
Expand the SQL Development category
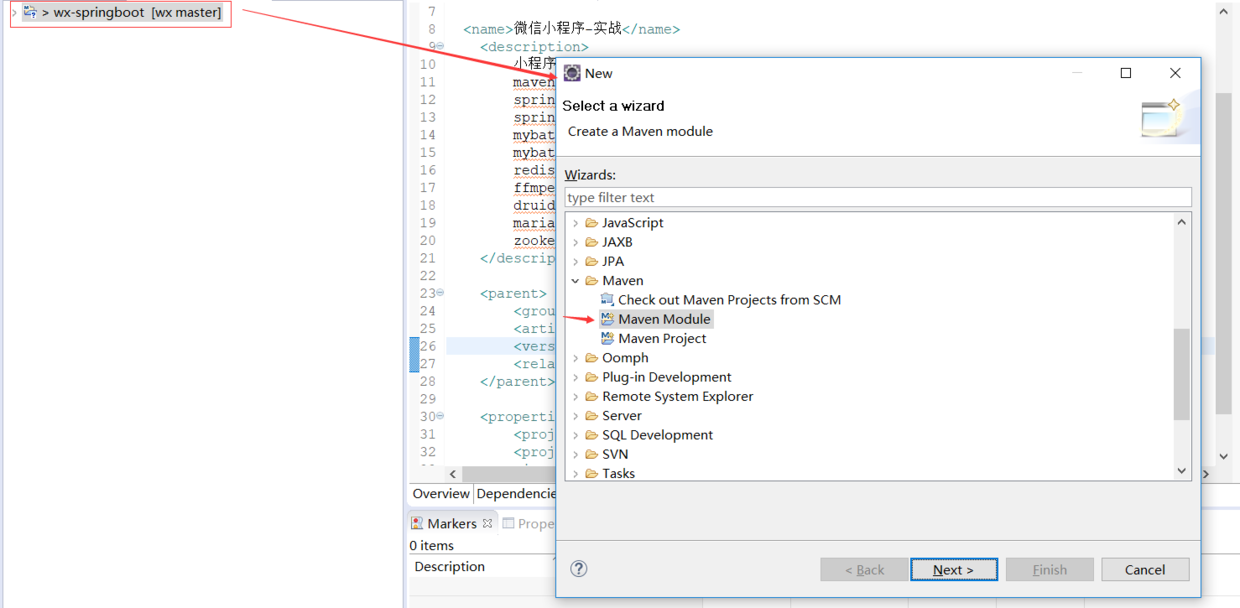[x=575, y=435]
